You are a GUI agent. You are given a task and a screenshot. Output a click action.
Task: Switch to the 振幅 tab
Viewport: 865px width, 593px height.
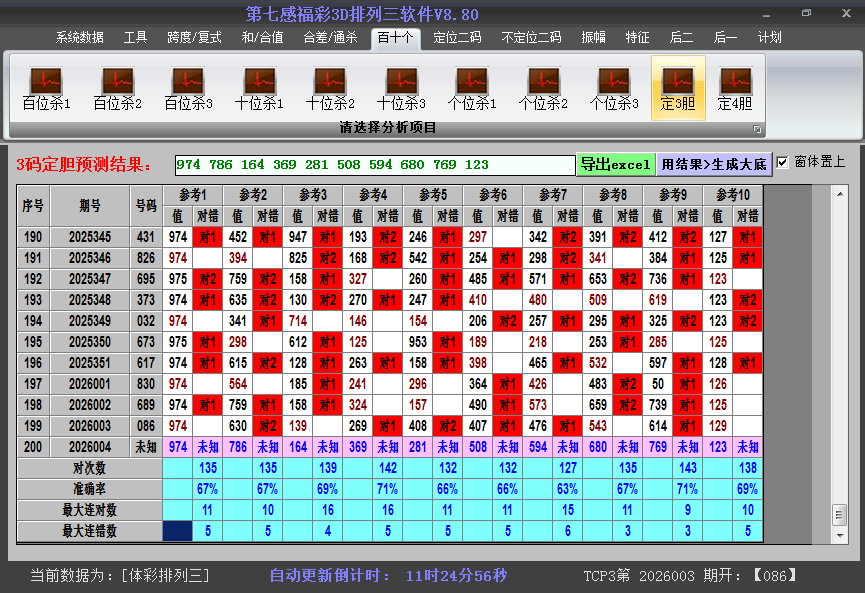(x=594, y=38)
